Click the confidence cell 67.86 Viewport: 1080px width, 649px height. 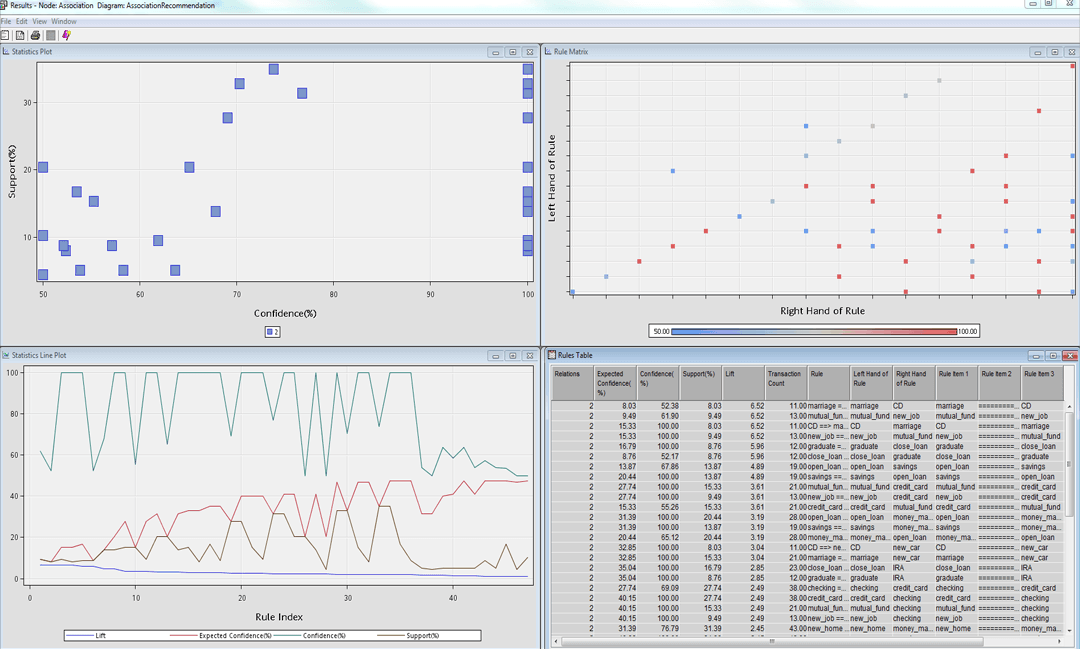[658, 467]
